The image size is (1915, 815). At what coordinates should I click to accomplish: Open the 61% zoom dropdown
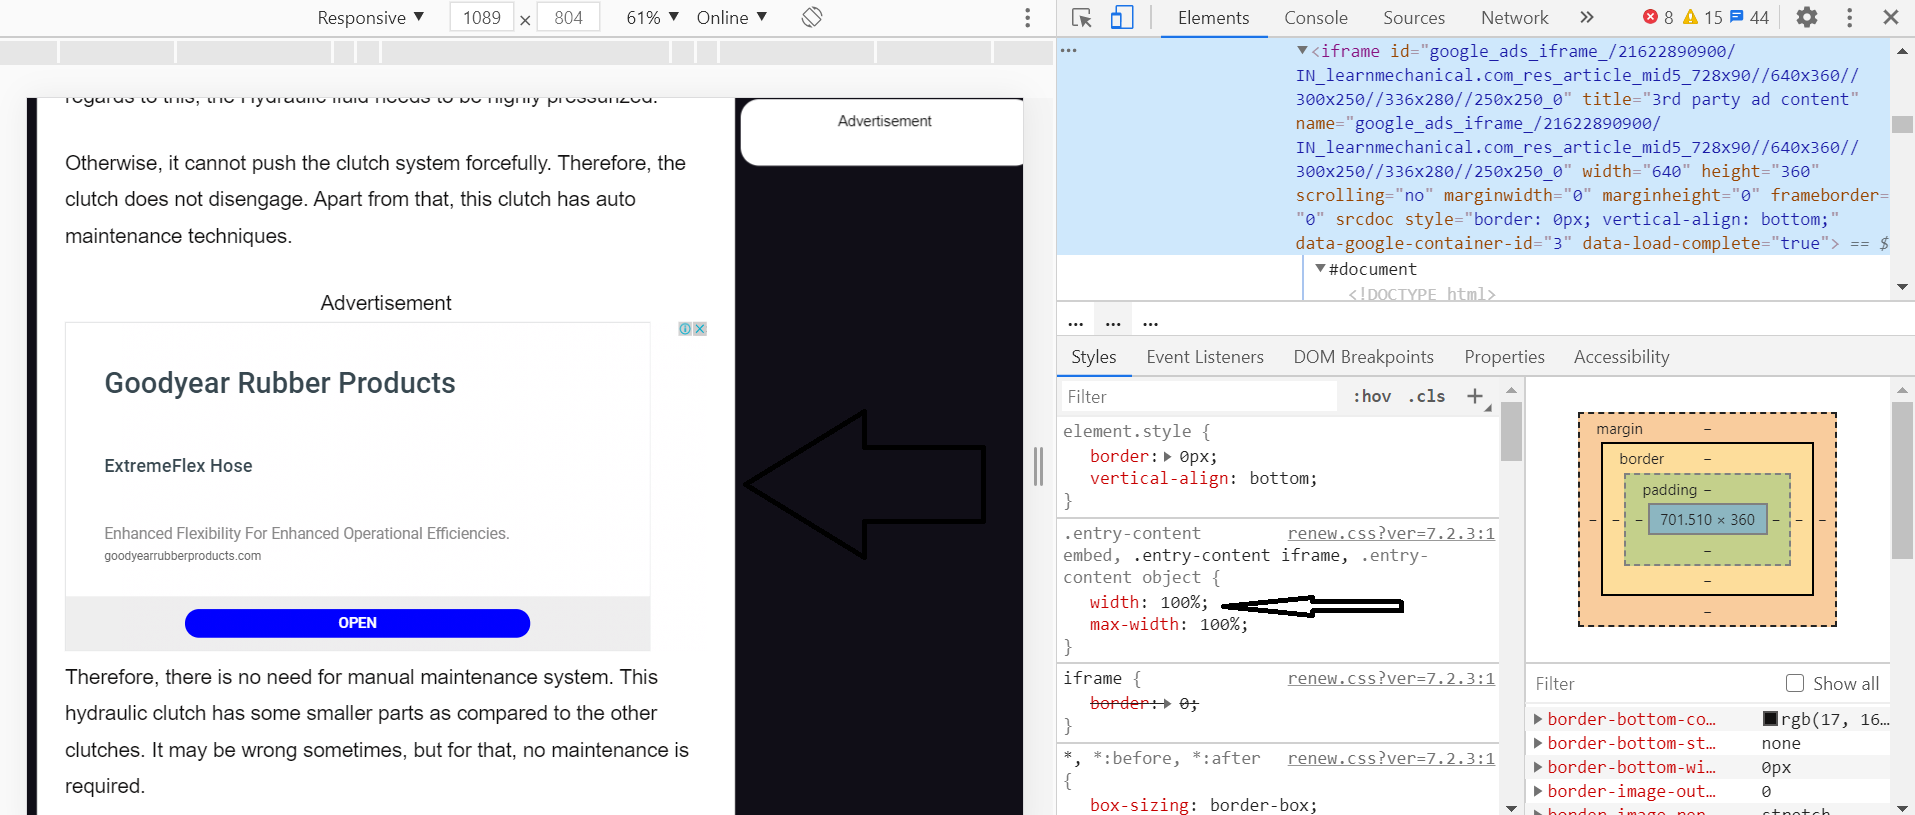pyautogui.click(x=652, y=17)
